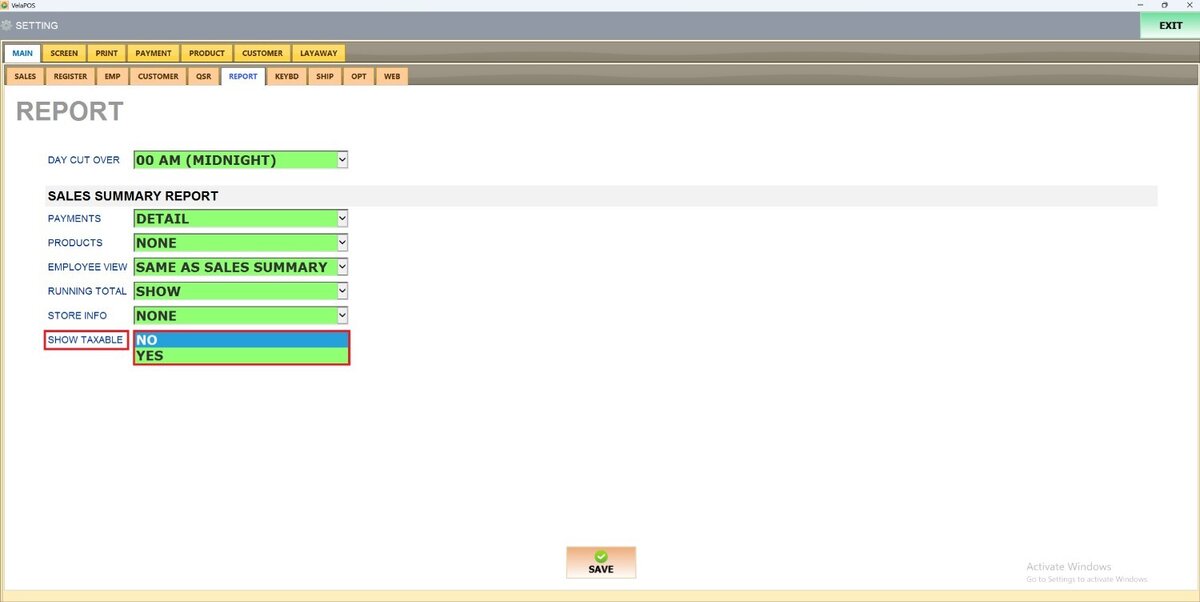Open the EMPLOYEE VIEW dropdown
Image resolution: width=1200 pixels, height=602 pixels.
[x=241, y=267]
